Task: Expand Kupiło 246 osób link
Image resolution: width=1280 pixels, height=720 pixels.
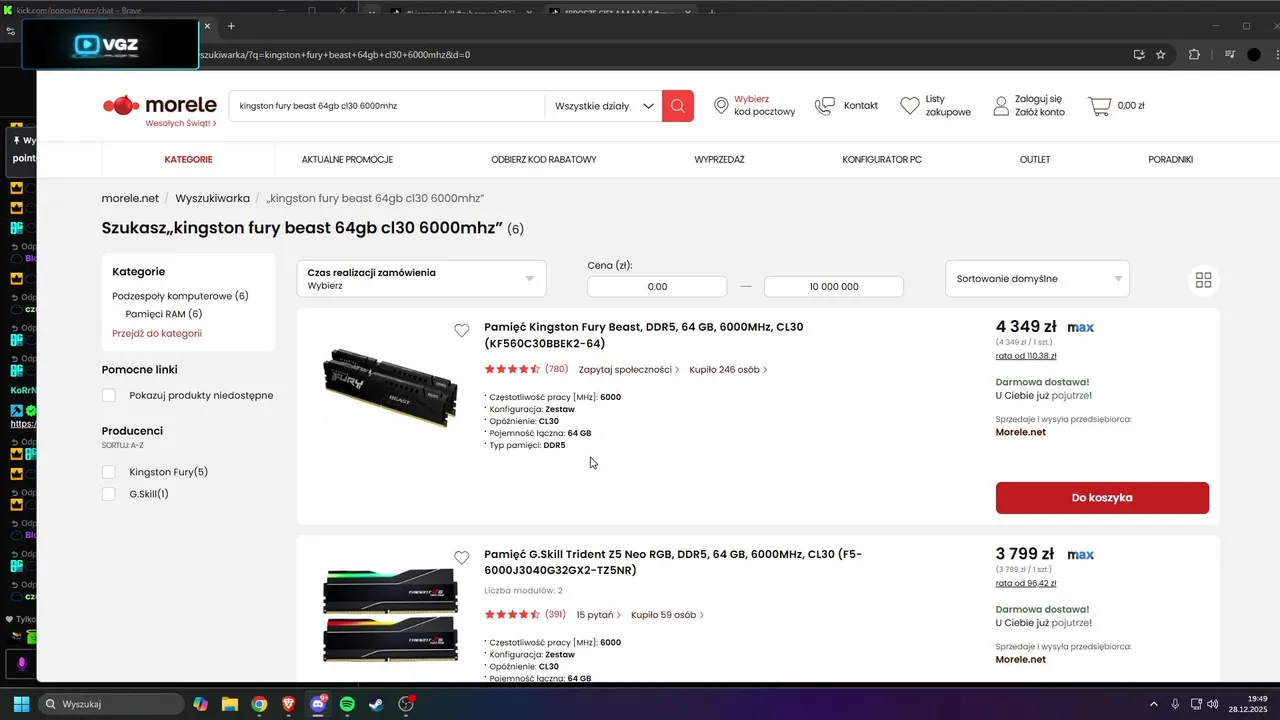Action: tap(729, 369)
